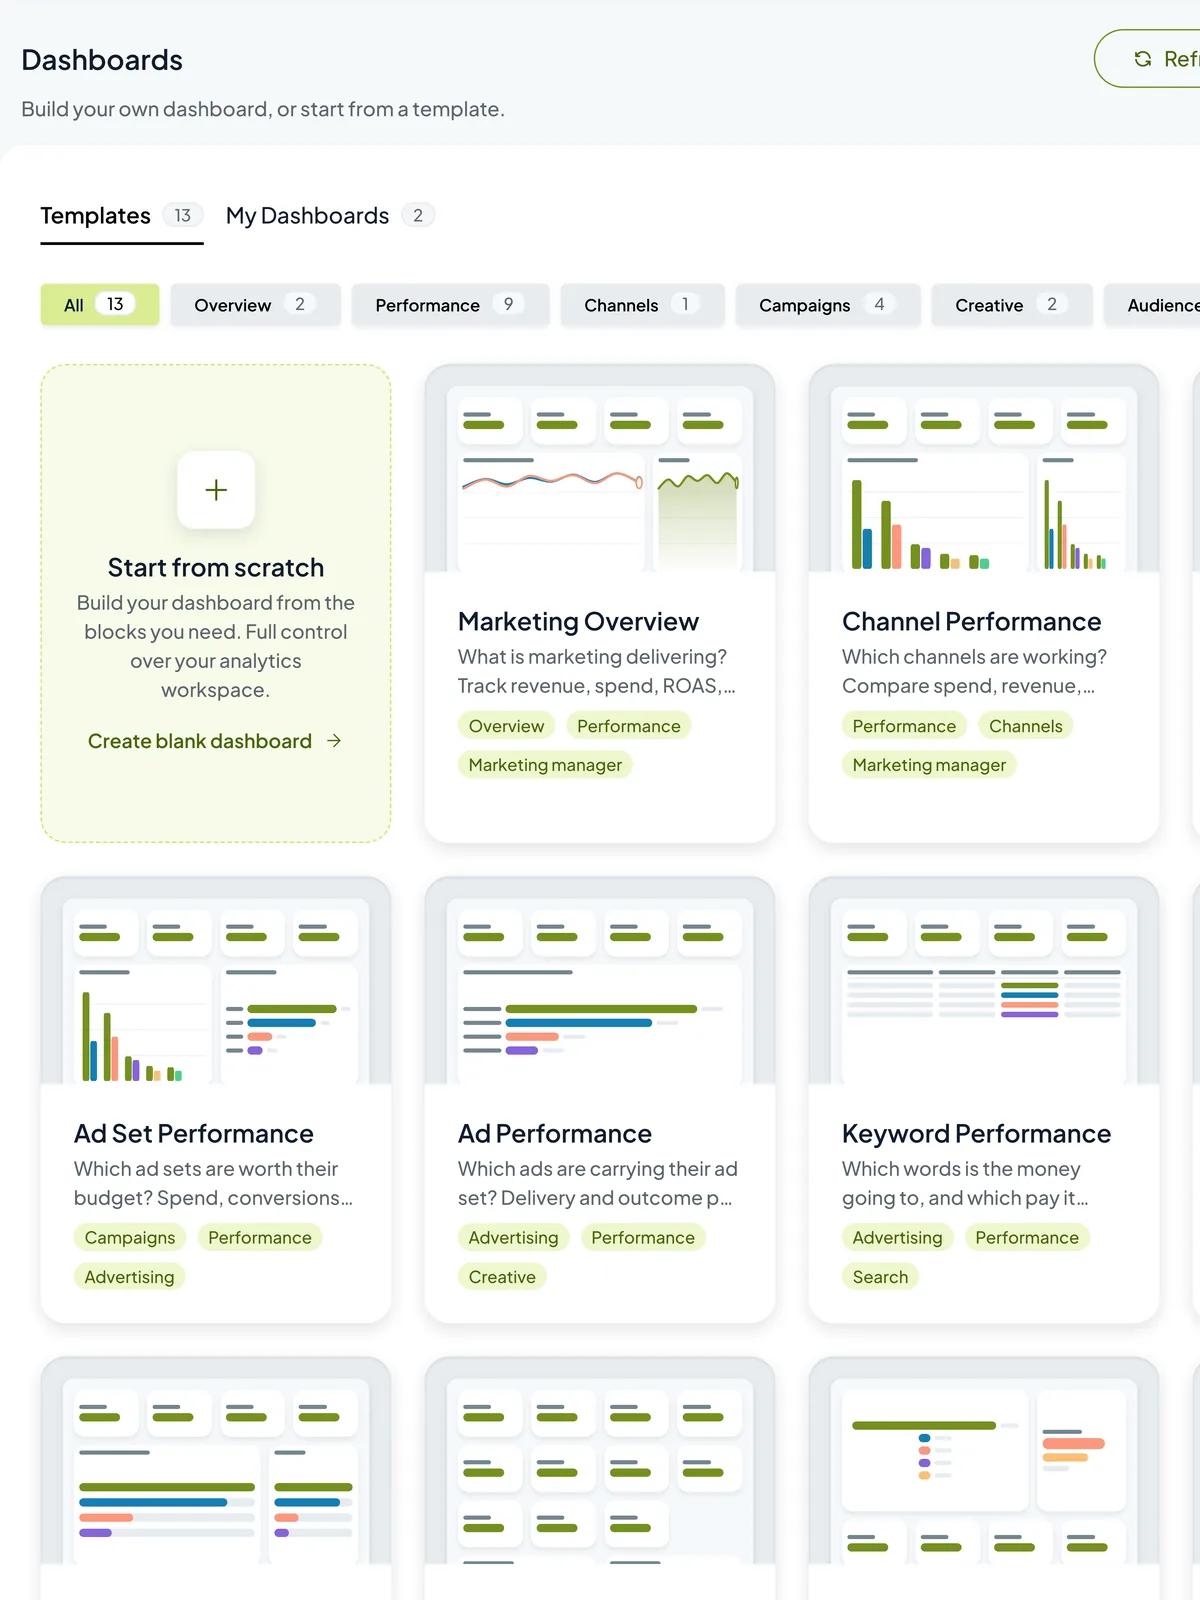Click Performance tag on Marketing Overview card
1200x1600 pixels.
point(629,726)
